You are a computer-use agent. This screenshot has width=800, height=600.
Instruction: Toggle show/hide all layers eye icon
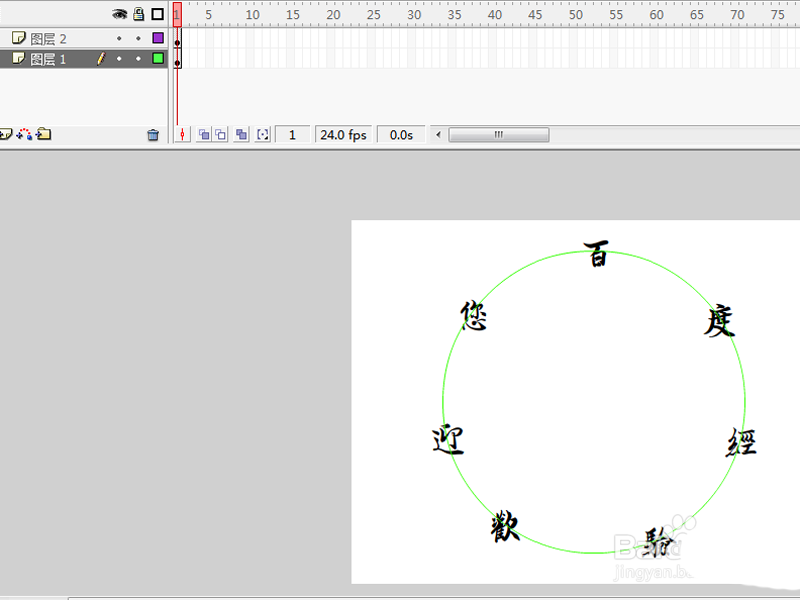pyautogui.click(x=119, y=14)
